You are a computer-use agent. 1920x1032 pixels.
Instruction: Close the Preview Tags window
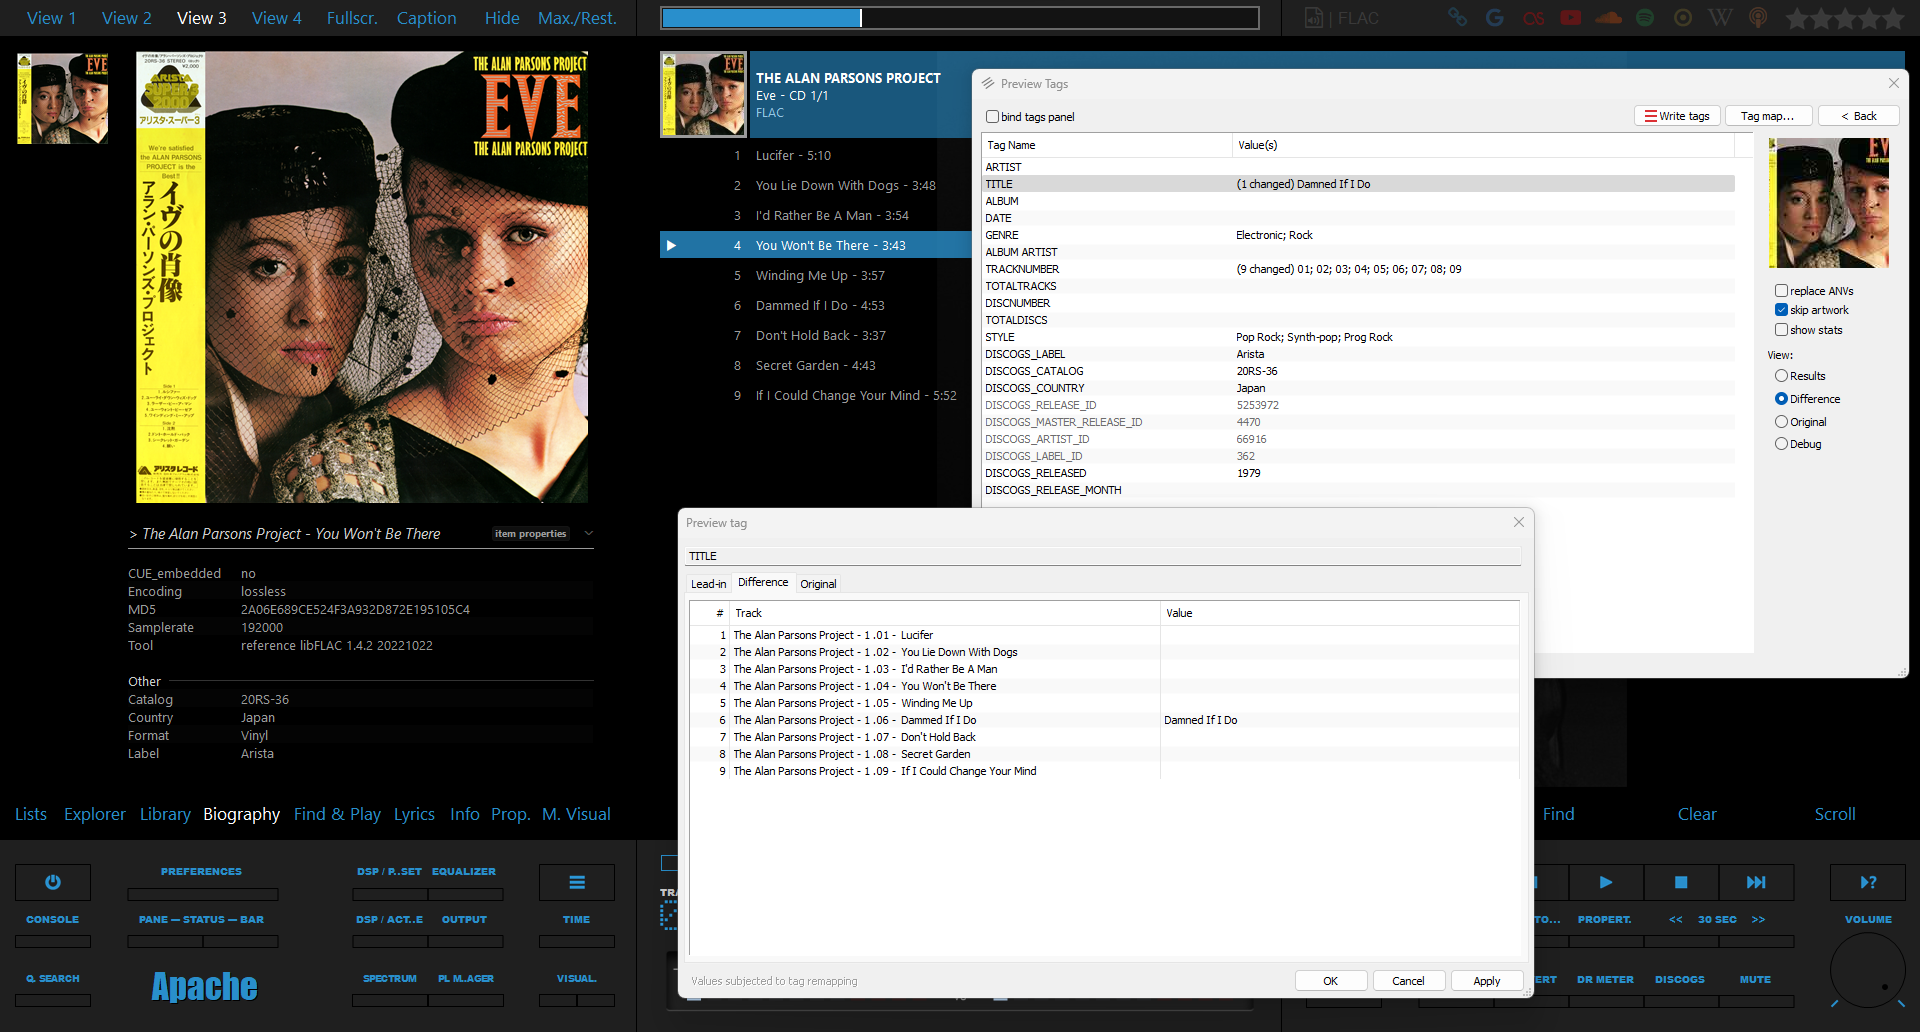(1893, 83)
